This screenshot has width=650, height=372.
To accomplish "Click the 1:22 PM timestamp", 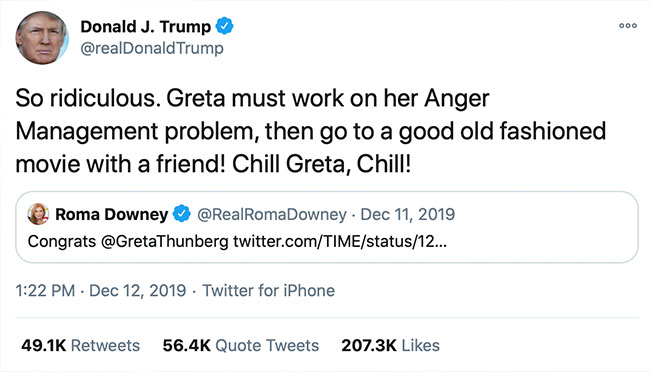I will click(45, 291).
